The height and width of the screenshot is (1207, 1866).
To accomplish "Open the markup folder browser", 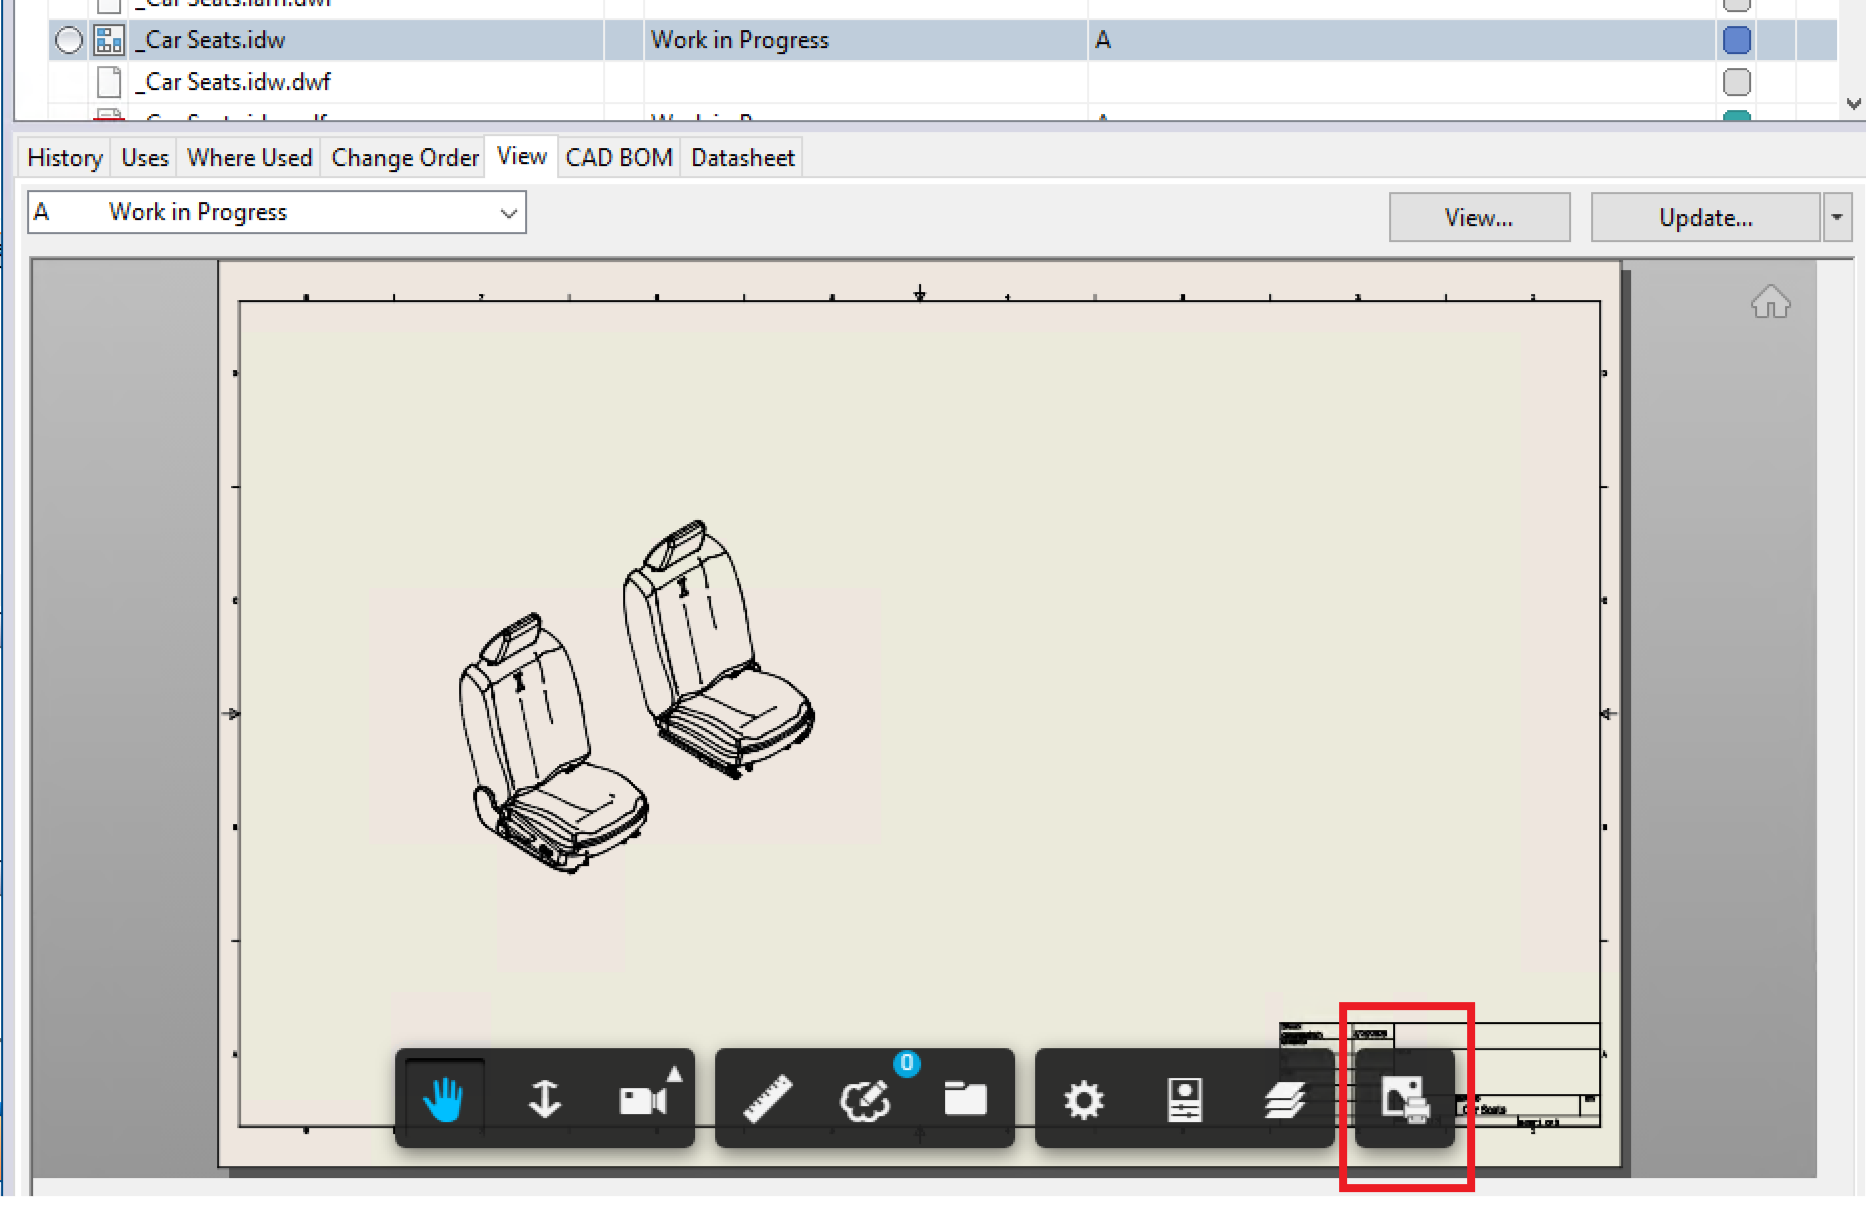I will pos(967,1098).
